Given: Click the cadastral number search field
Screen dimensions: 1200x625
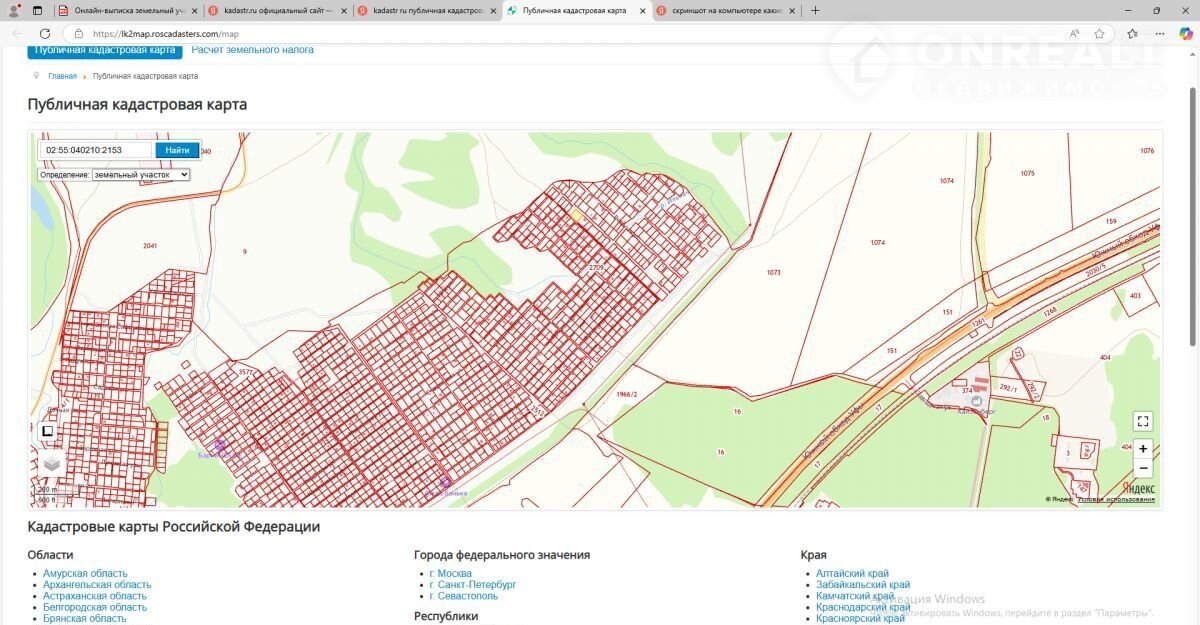Looking at the screenshot, I should pos(97,150).
